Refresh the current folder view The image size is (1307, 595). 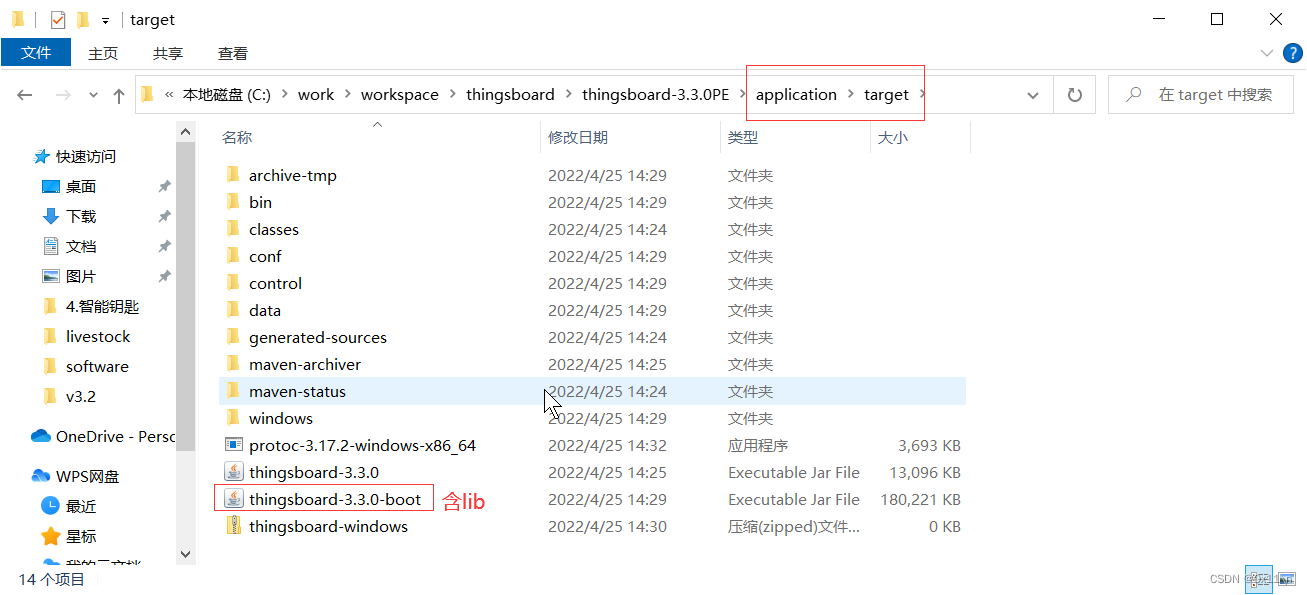click(1075, 95)
